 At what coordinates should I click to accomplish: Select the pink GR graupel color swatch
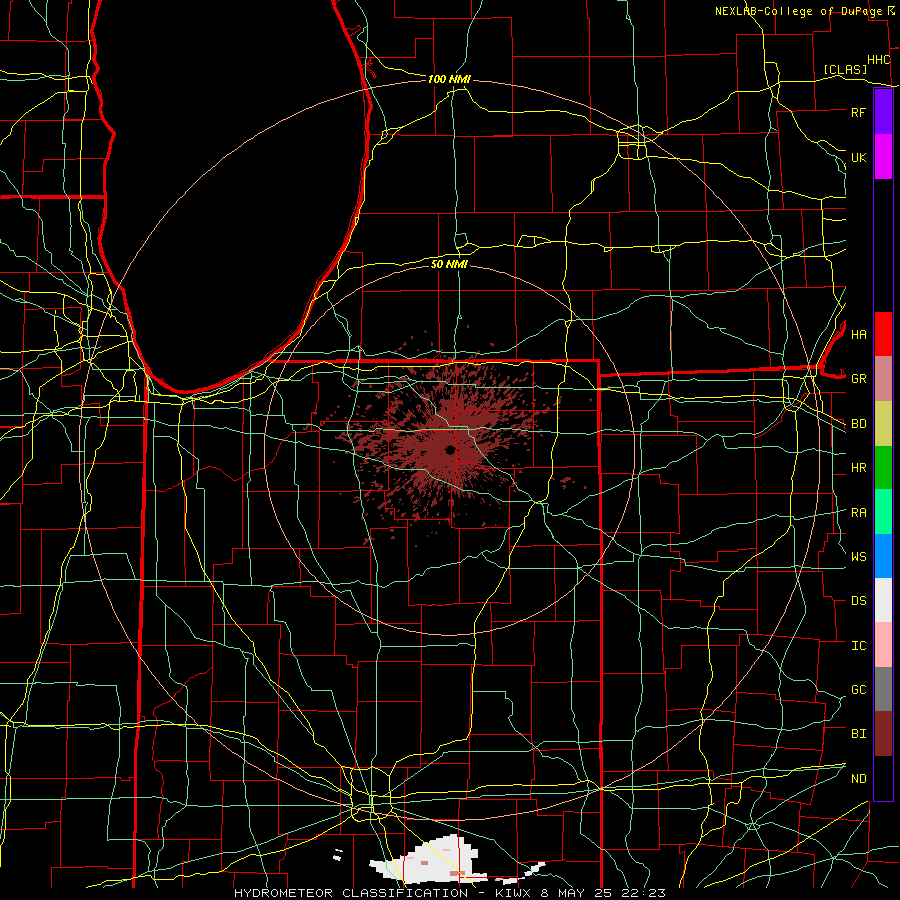(883, 378)
